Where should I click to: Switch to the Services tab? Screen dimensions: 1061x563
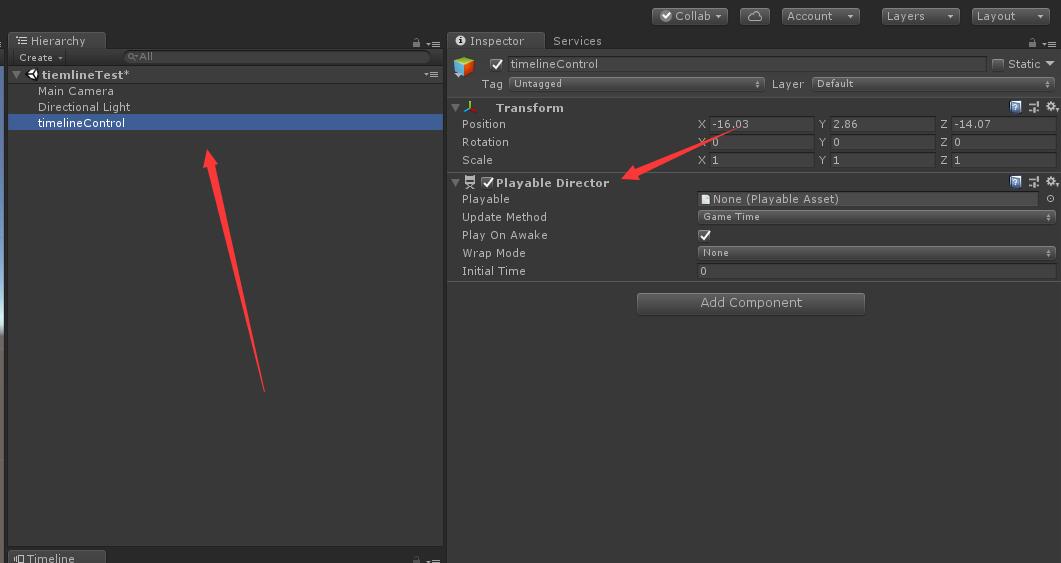(577, 41)
